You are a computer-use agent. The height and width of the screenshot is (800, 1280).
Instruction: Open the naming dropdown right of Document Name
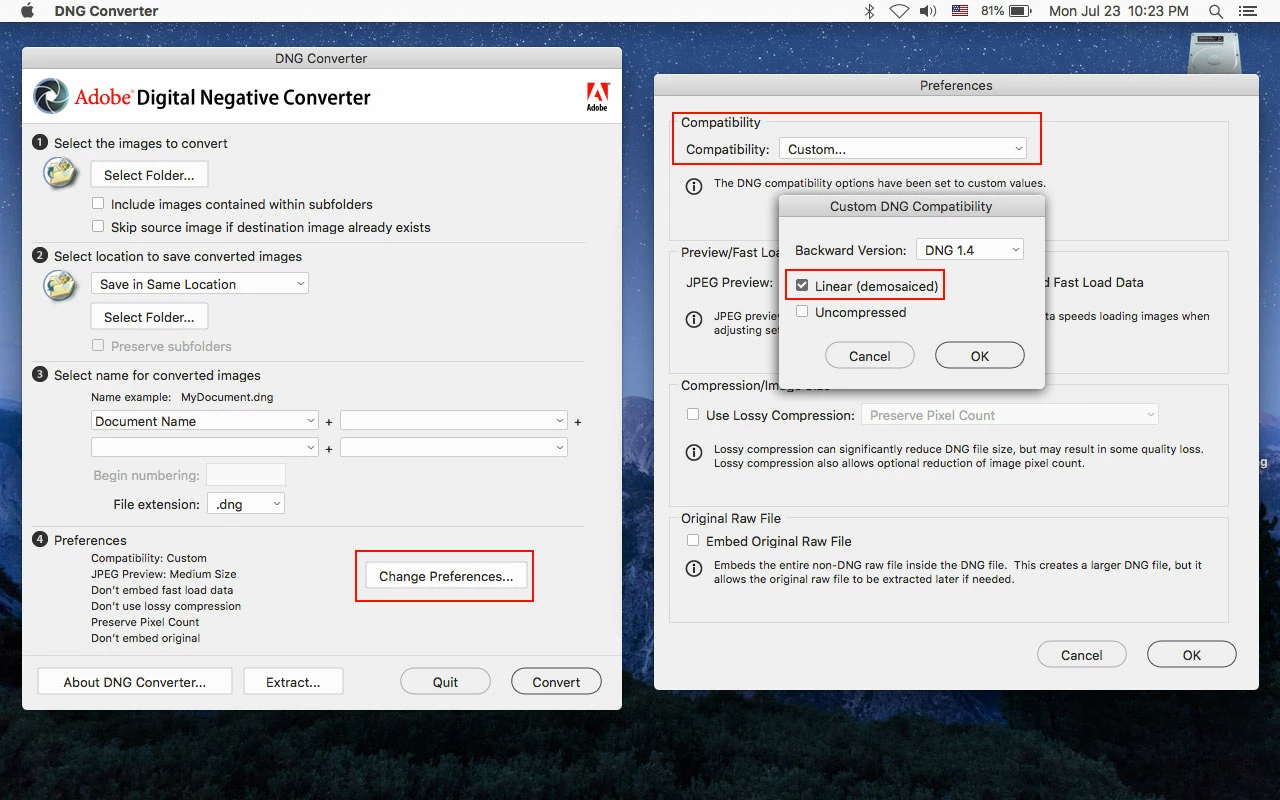pos(454,421)
